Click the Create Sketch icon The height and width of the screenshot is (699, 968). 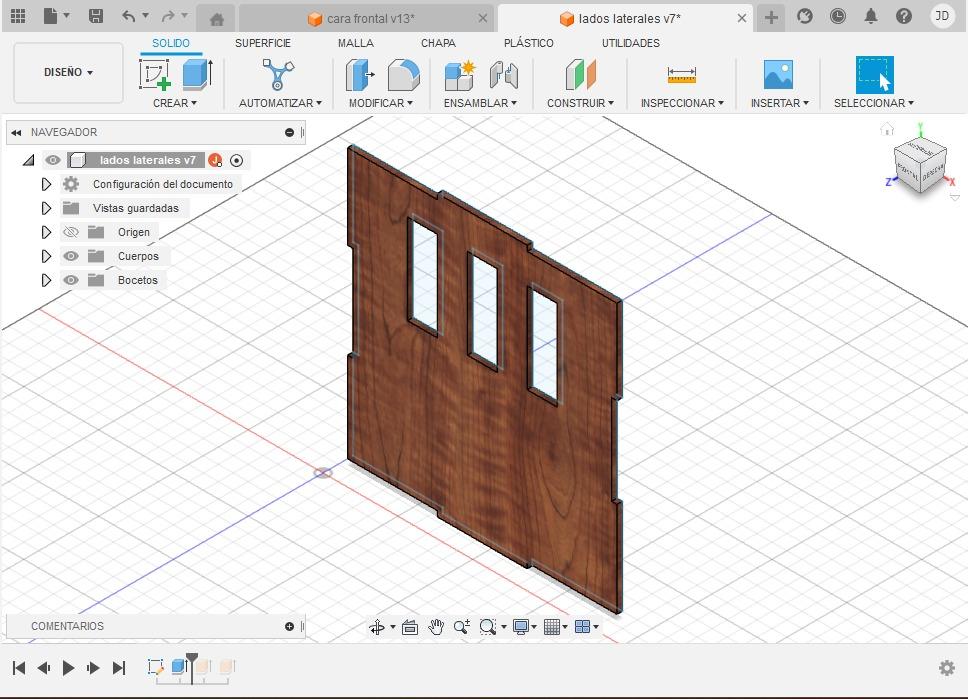(x=154, y=75)
